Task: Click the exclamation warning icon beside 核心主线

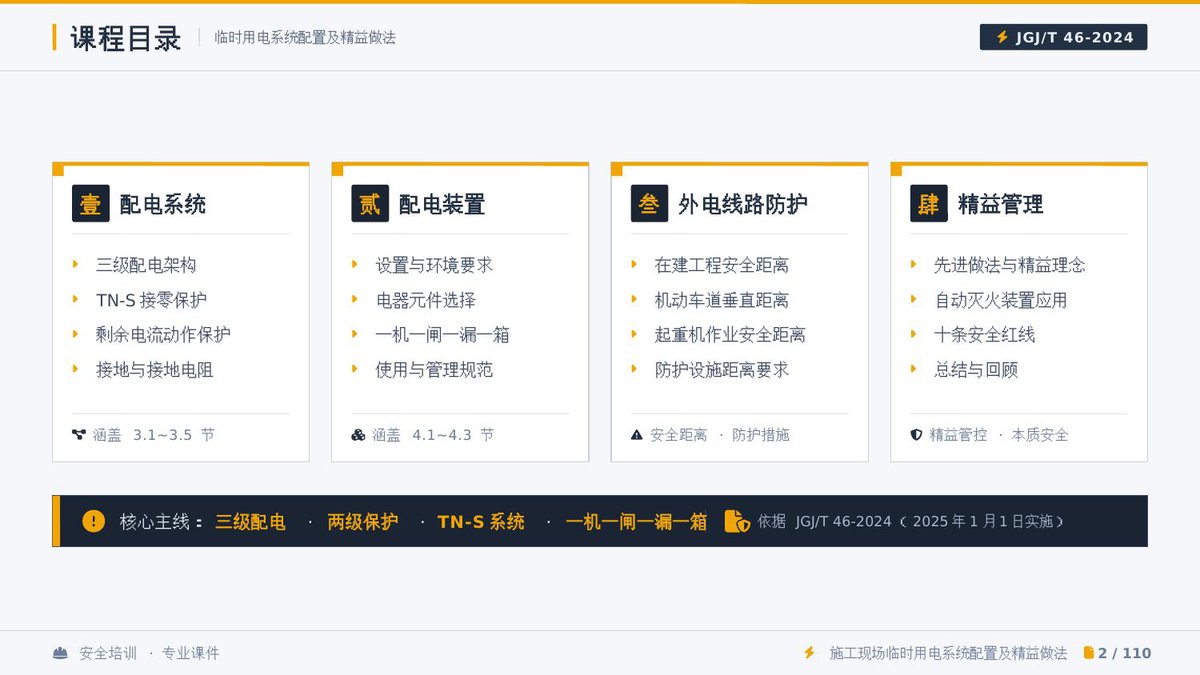Action: (93, 521)
